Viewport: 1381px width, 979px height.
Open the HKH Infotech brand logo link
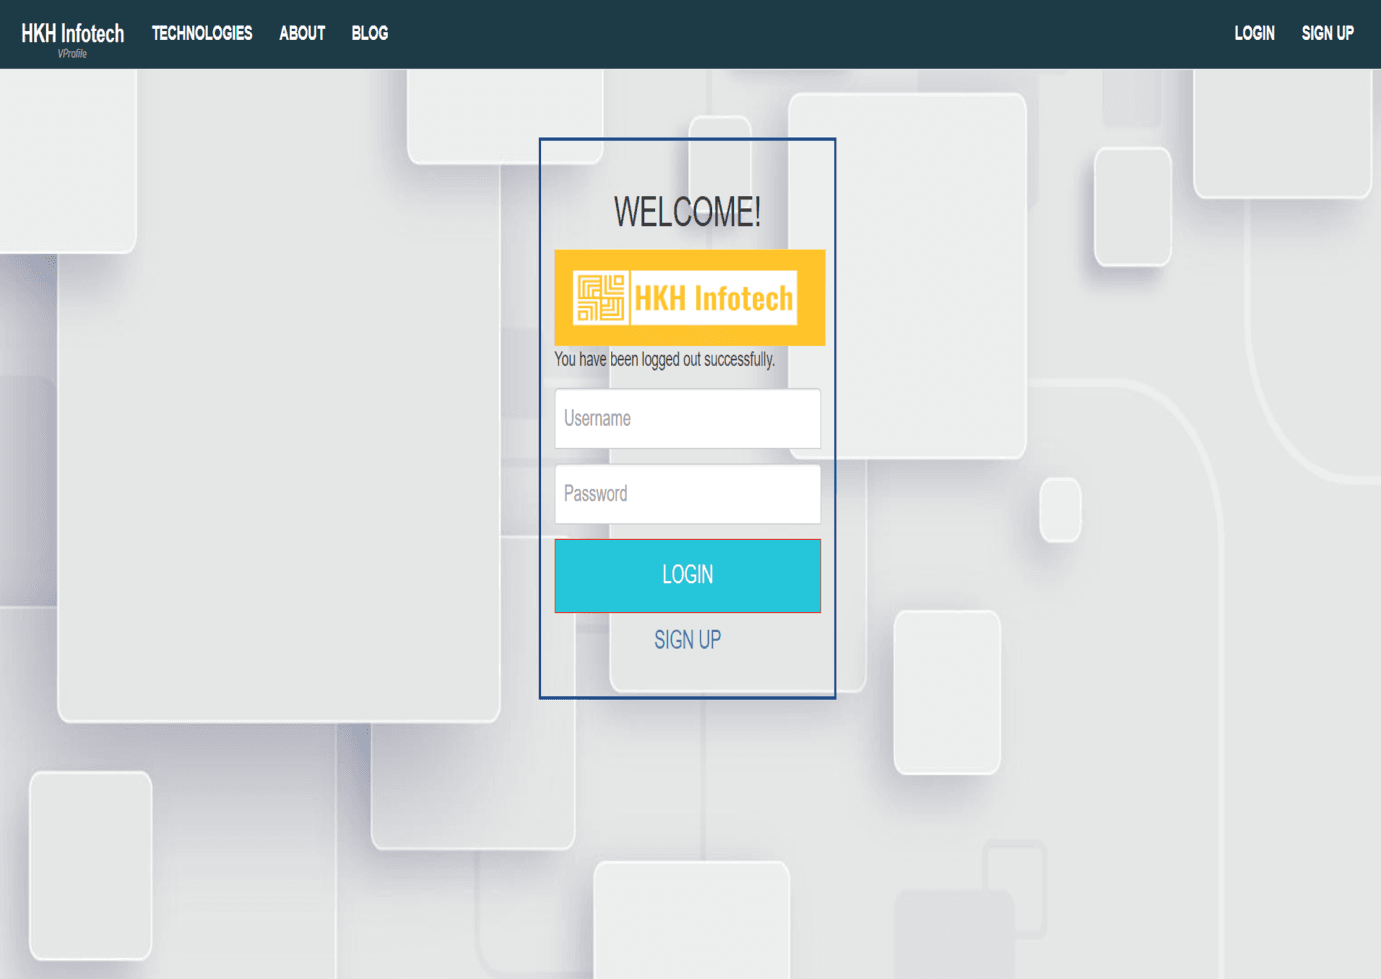click(72, 33)
